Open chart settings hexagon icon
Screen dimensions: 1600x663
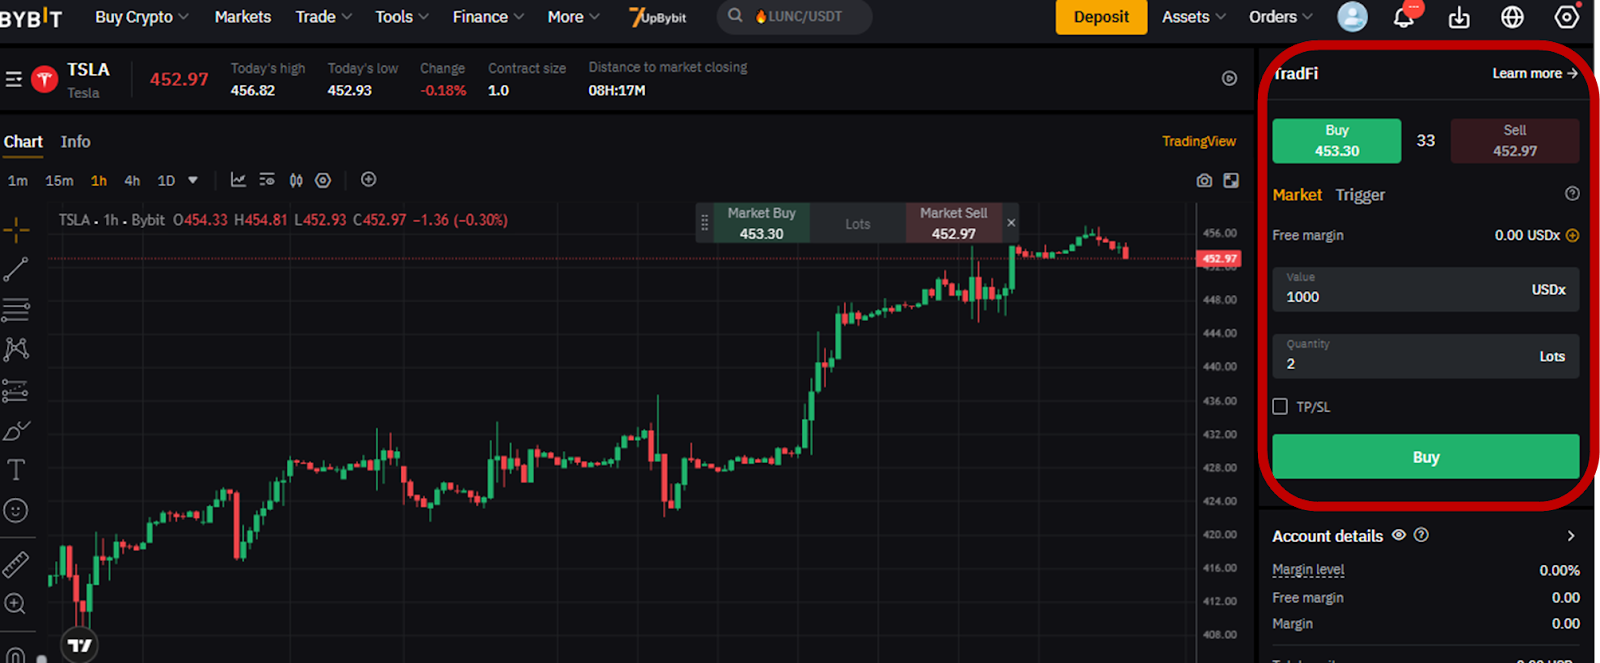point(323,180)
